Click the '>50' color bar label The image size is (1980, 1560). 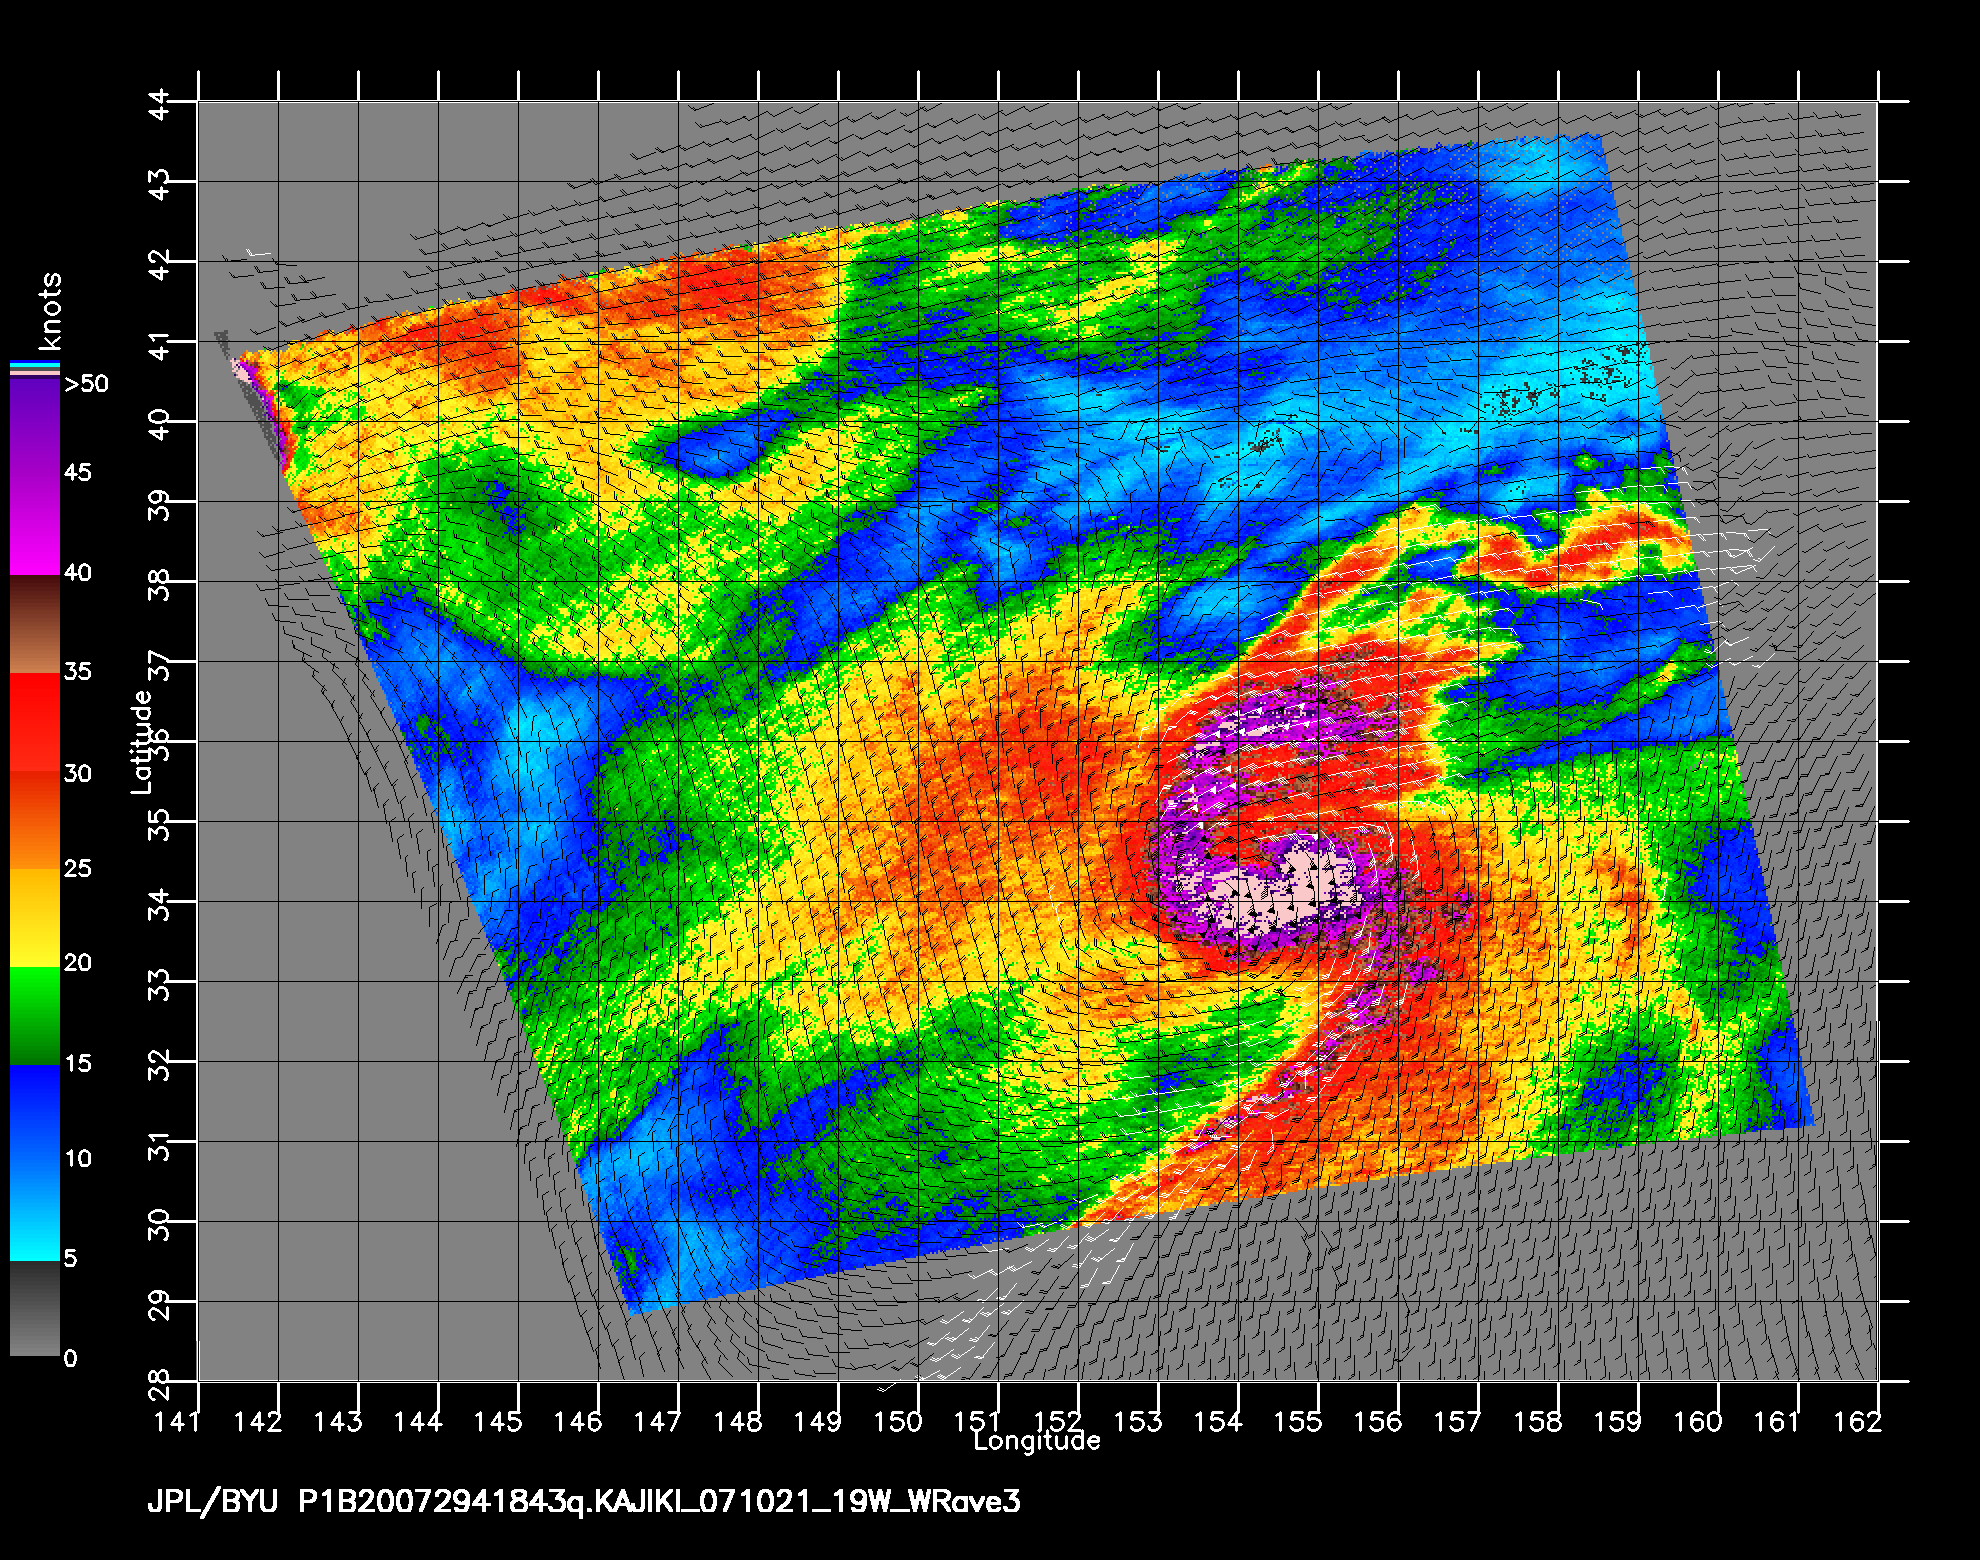(x=86, y=384)
